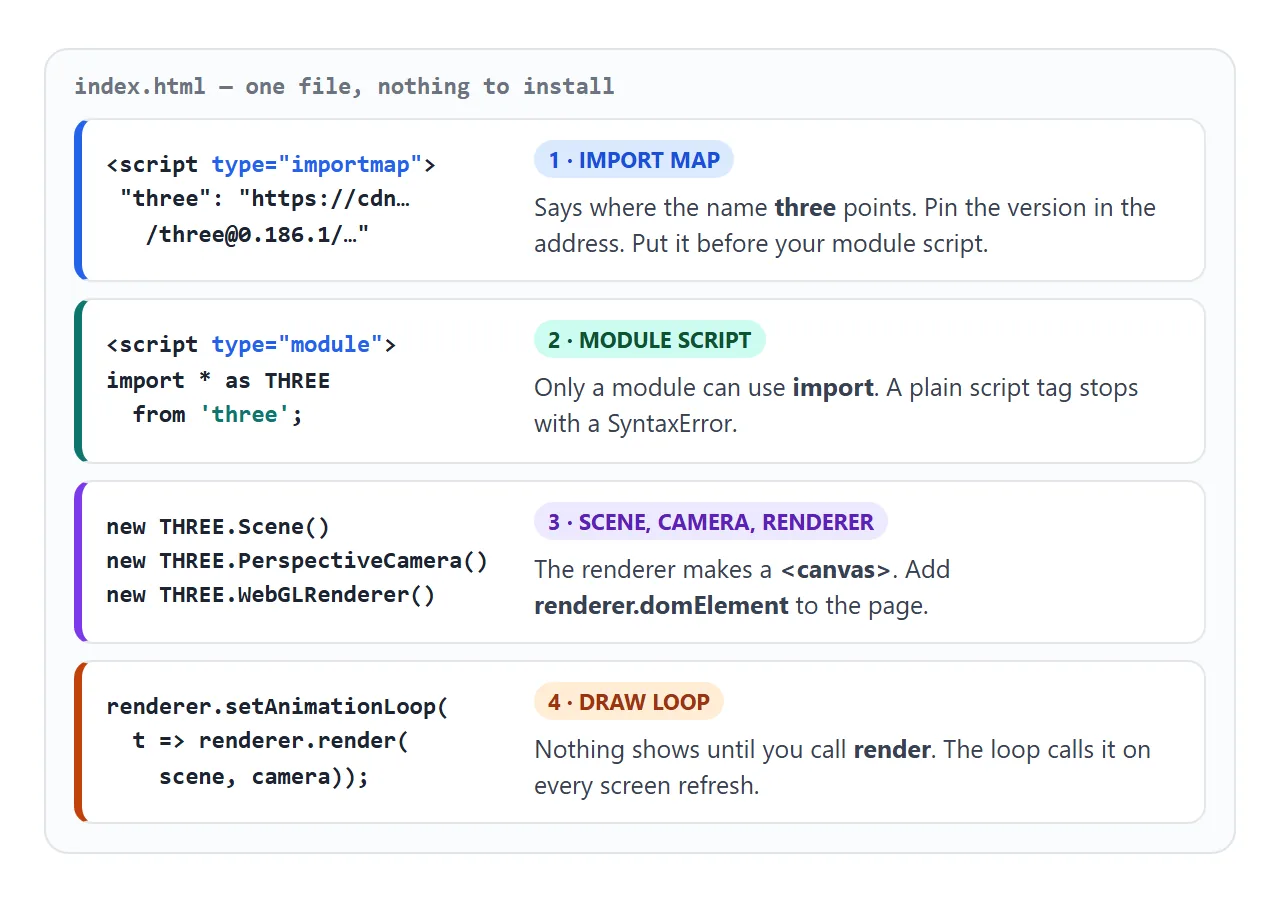
Task: Click the code line 'renderer.setAnimationLoop('
Action: tap(278, 707)
